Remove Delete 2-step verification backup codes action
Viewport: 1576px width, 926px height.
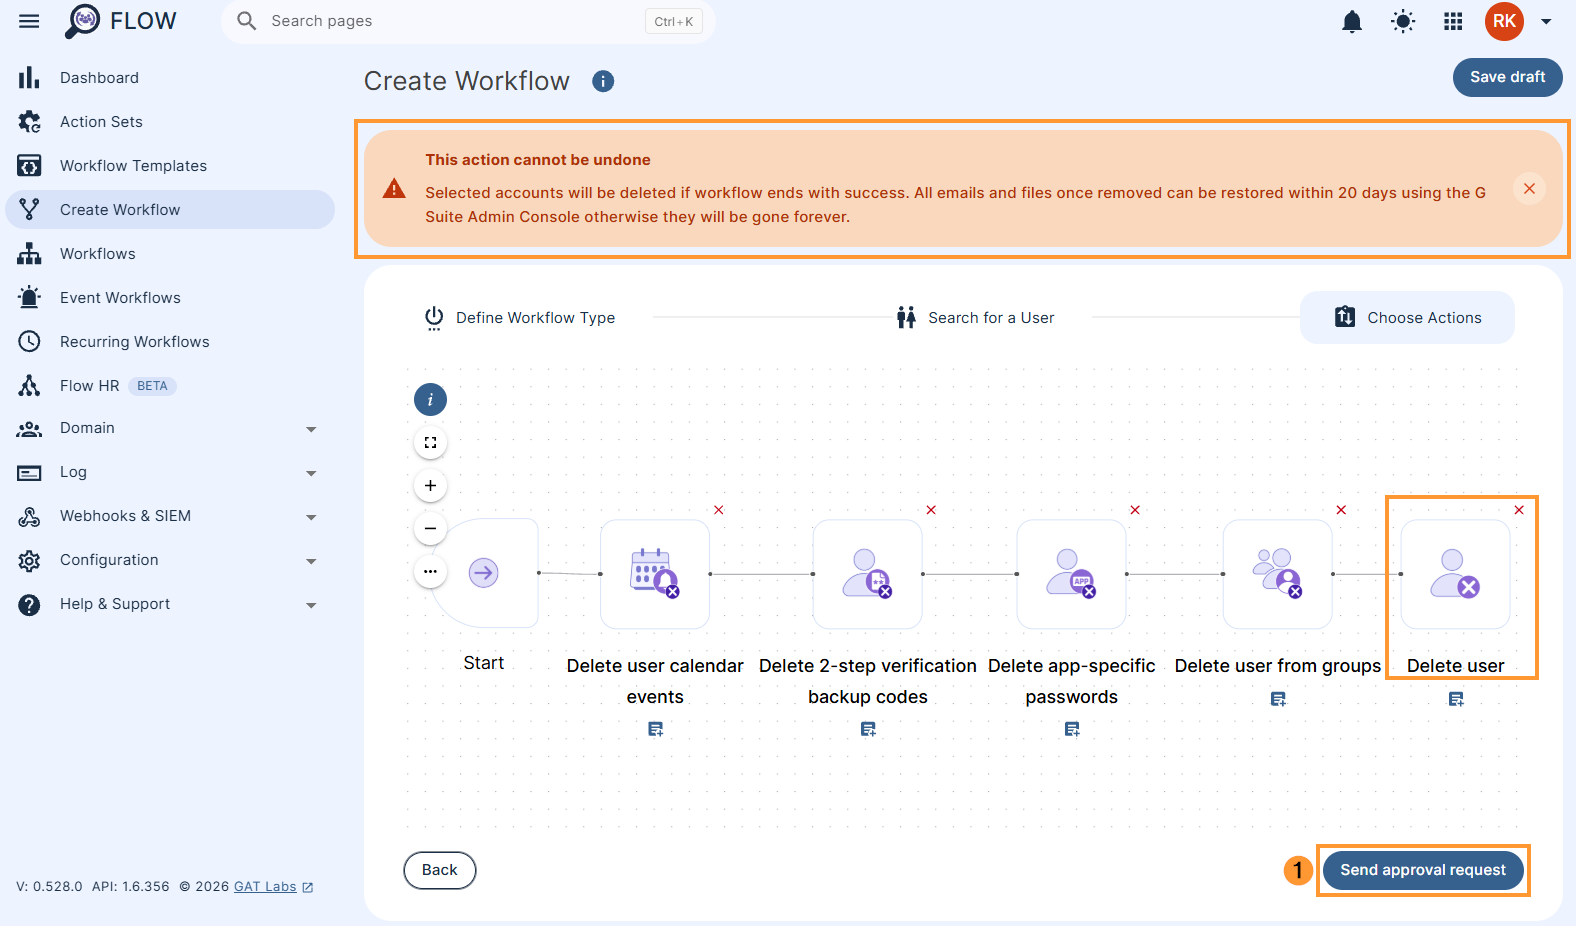pos(931,510)
